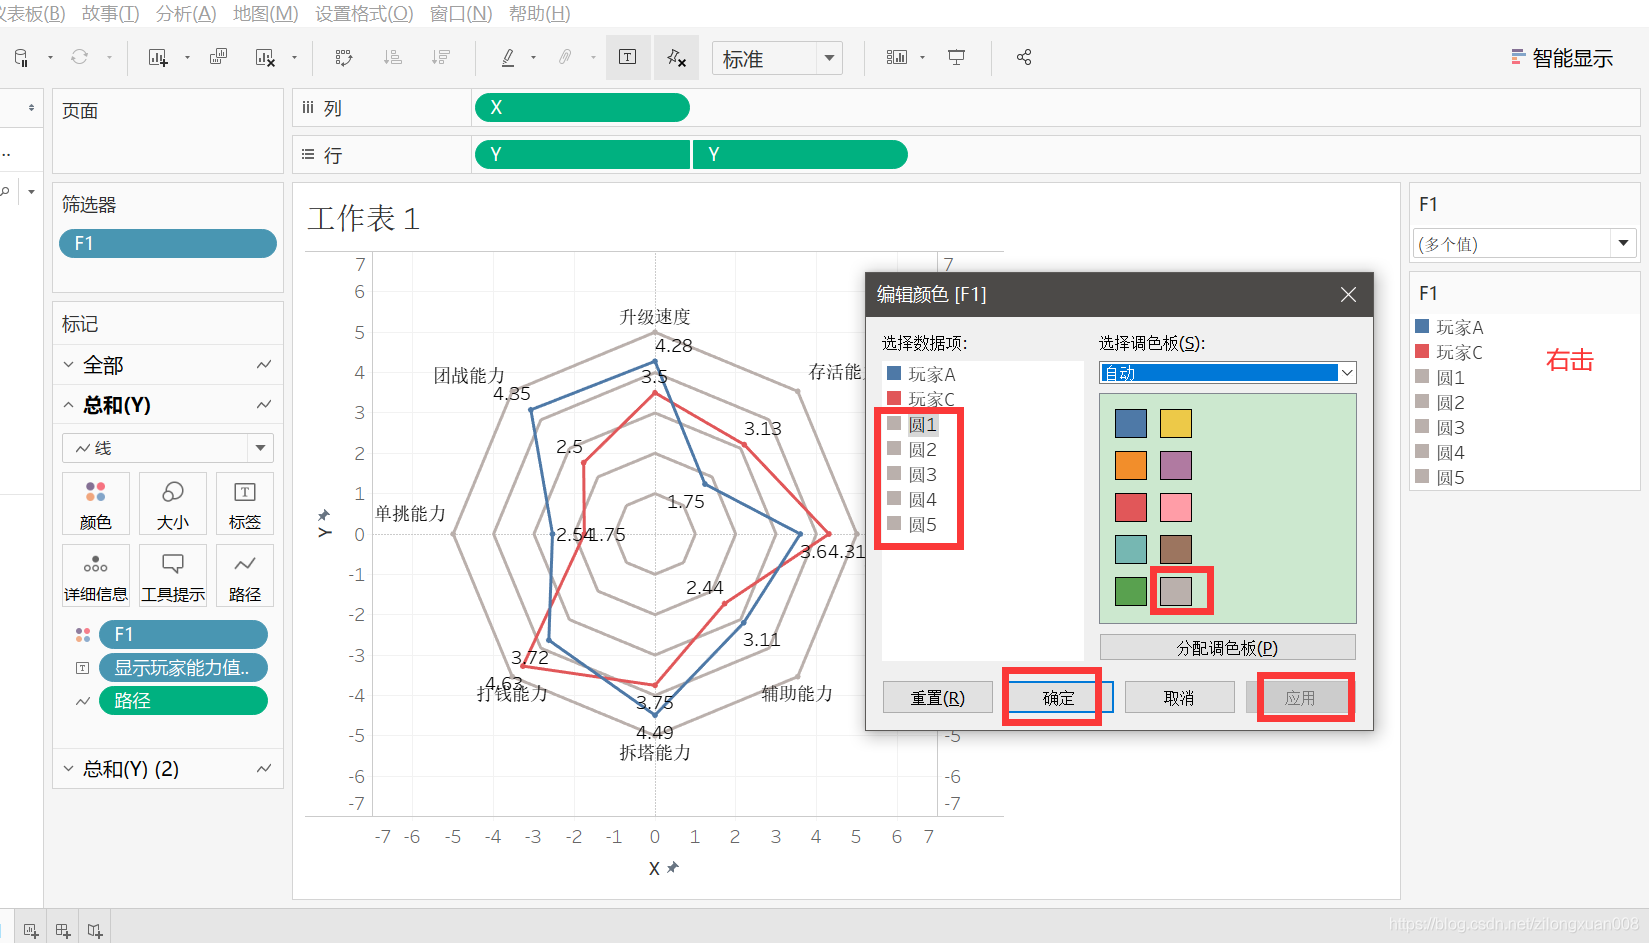The height and width of the screenshot is (943, 1649).
Task: Click the 分配调色板(P) button
Action: point(1228,647)
